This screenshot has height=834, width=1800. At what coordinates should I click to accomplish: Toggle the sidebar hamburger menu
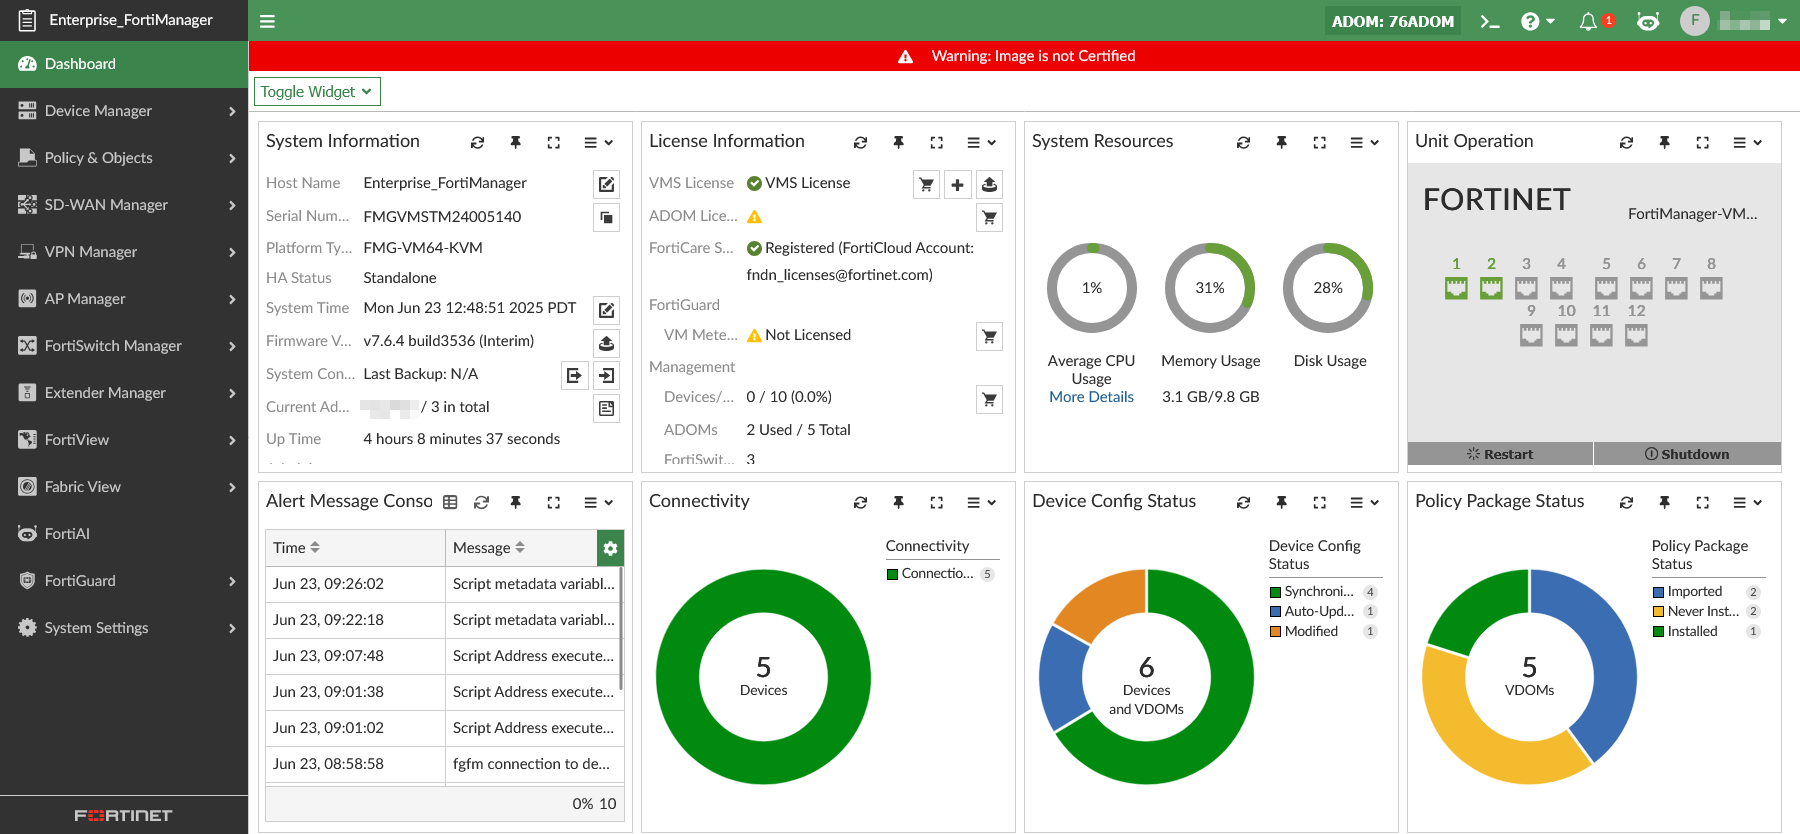pos(268,21)
